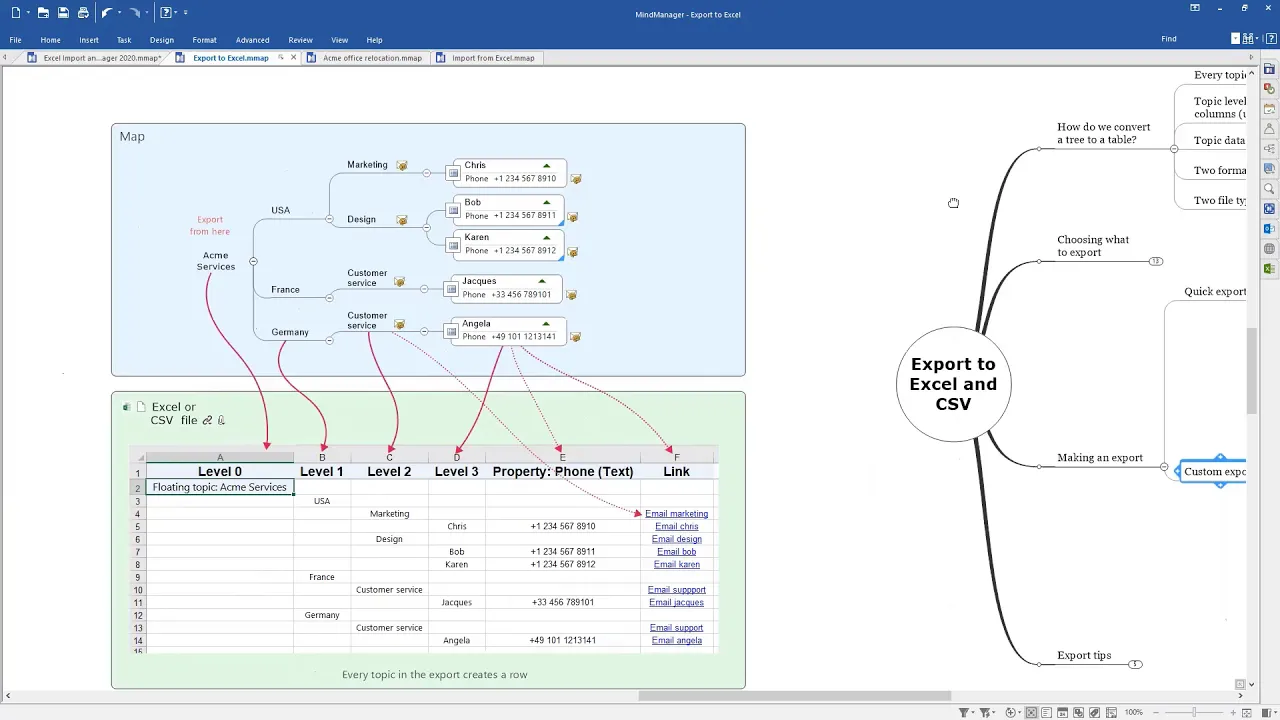Click the Undo arrow icon
The height and width of the screenshot is (720, 1280).
click(x=107, y=12)
